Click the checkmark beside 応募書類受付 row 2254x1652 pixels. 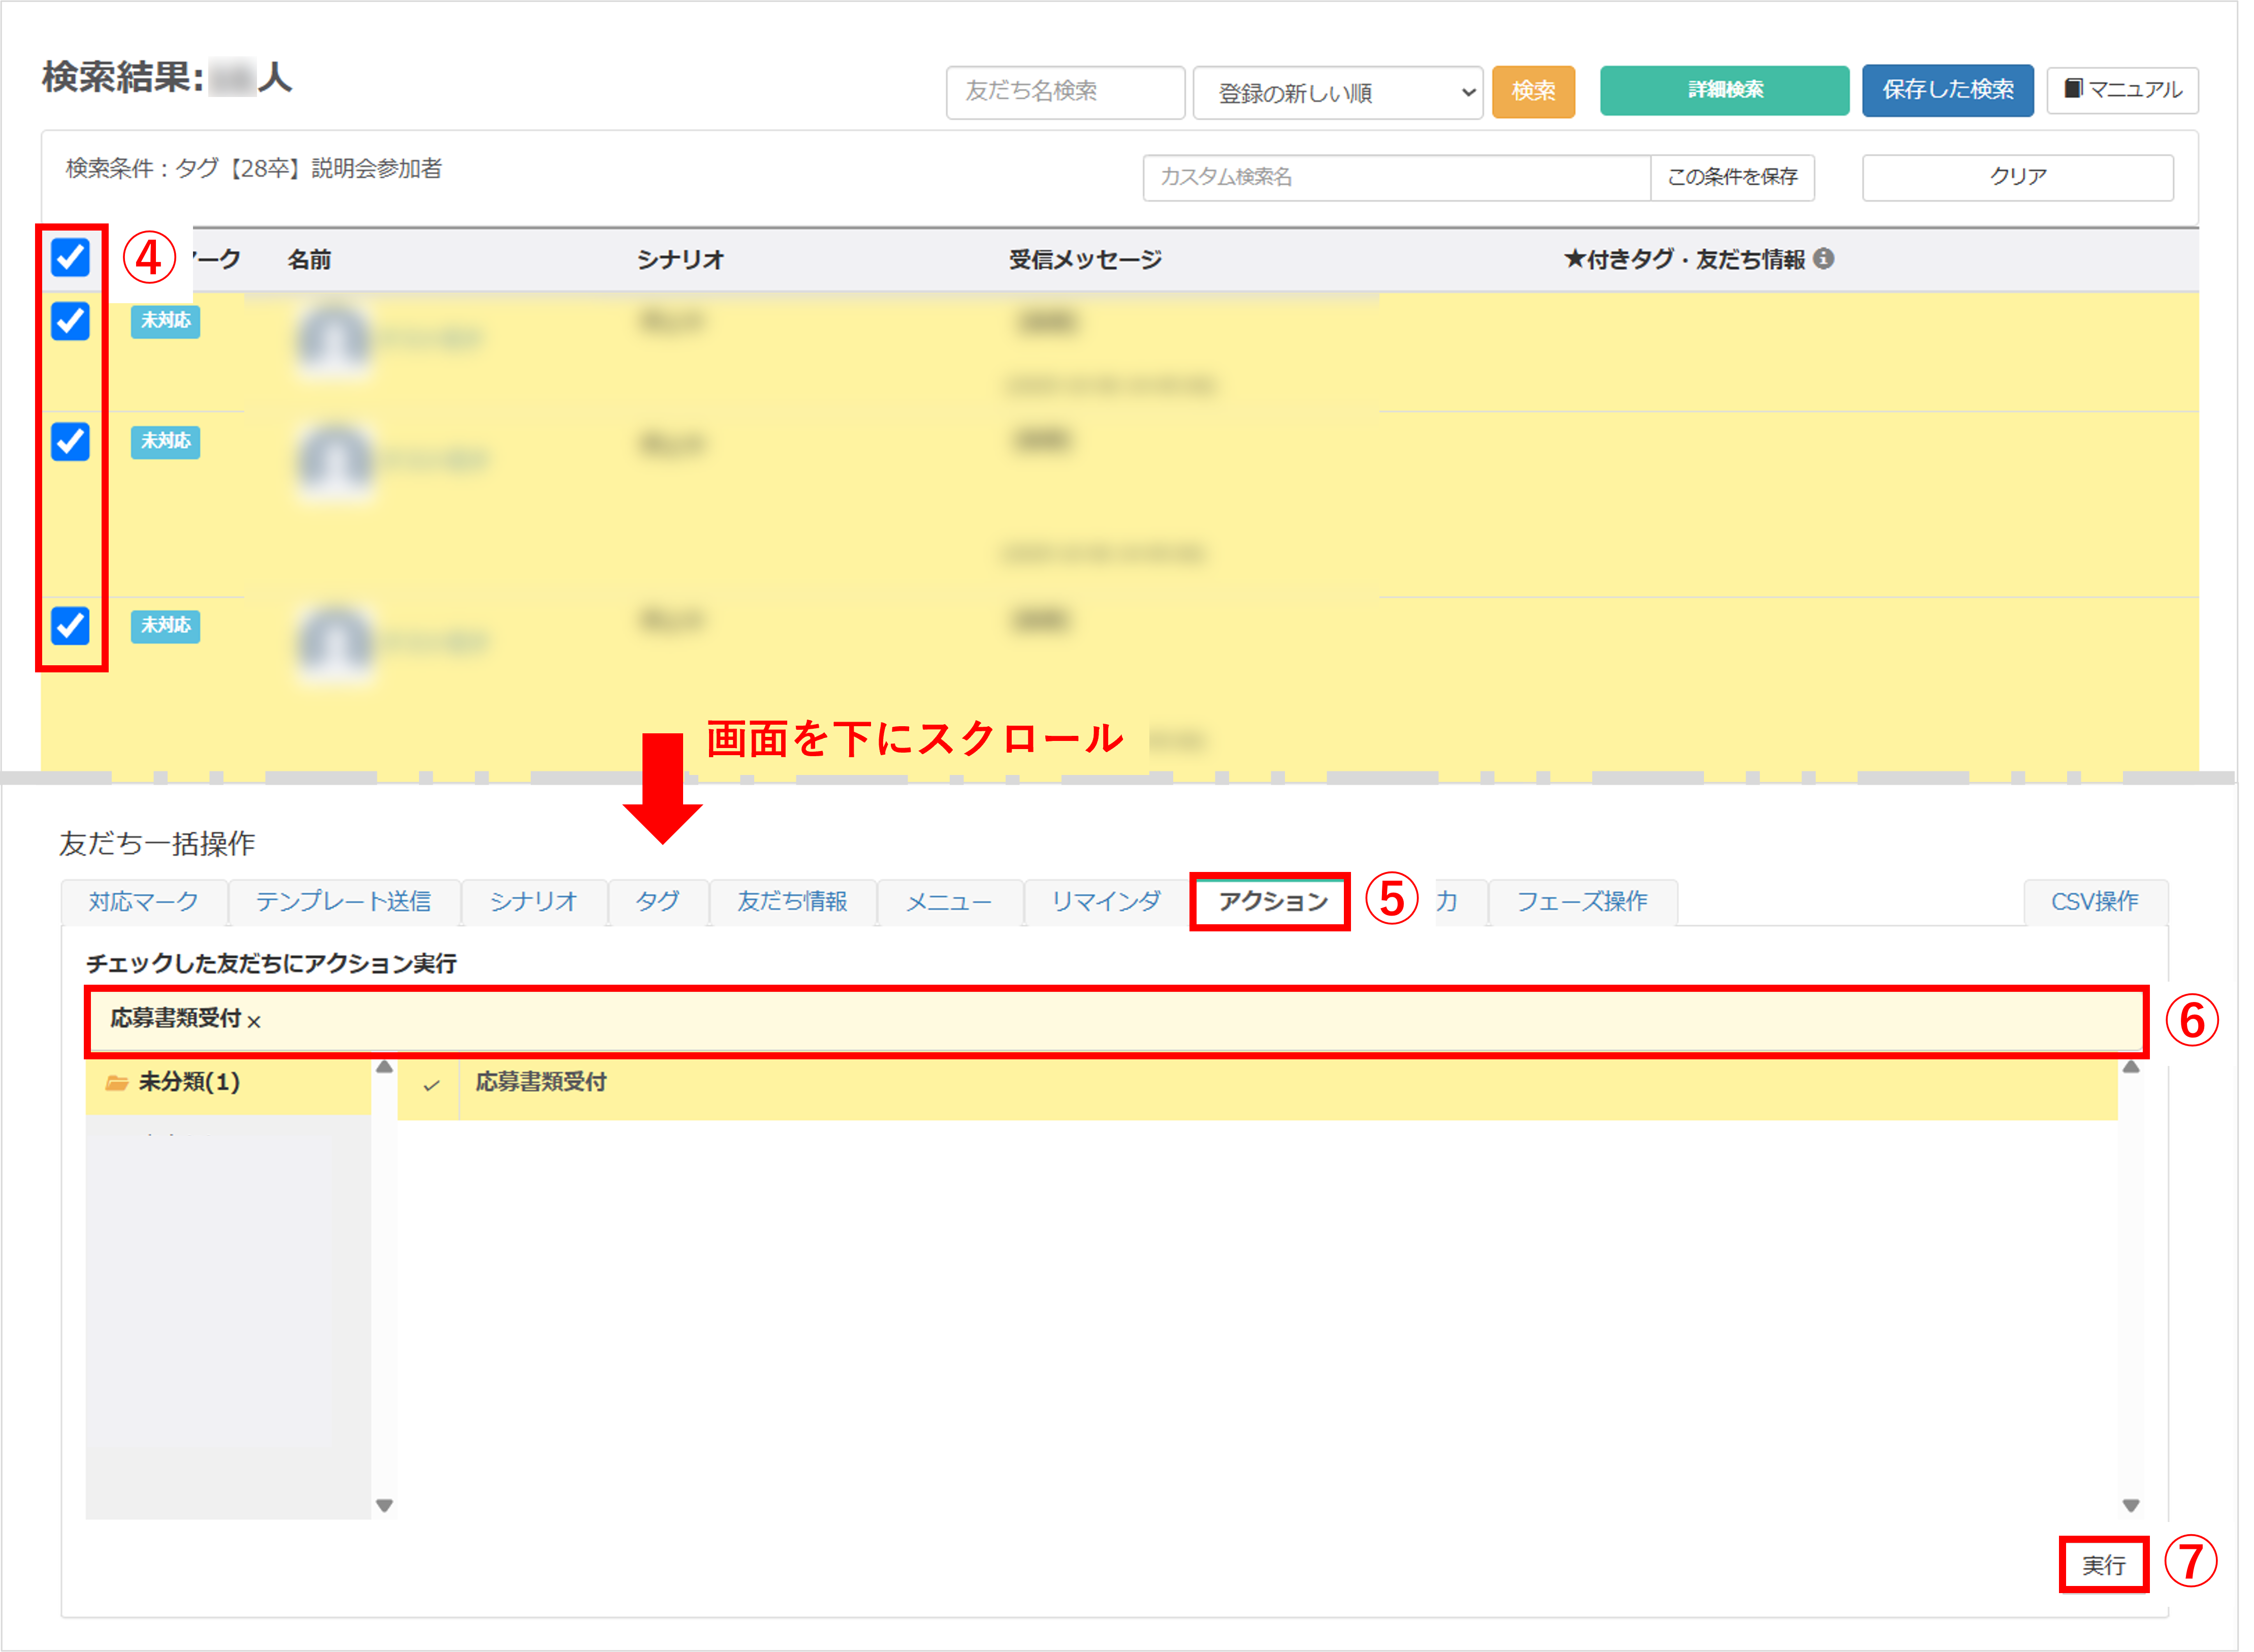(x=431, y=1085)
